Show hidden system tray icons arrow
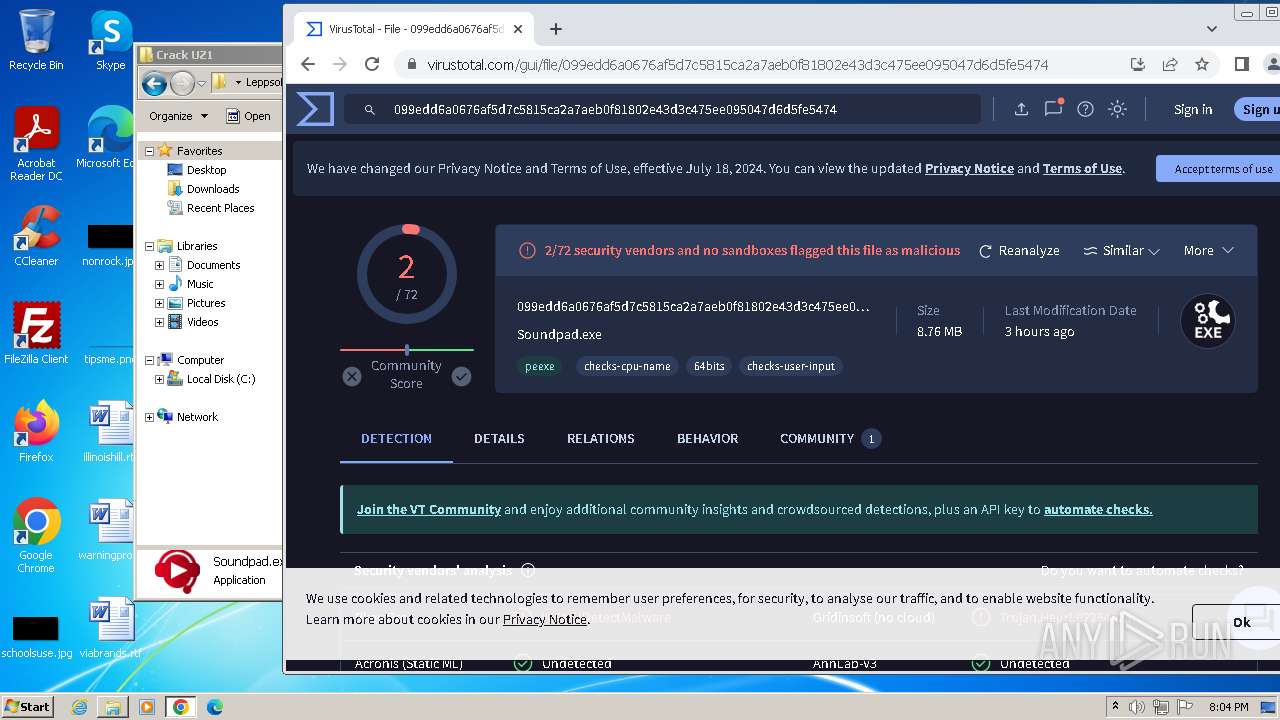 (1115, 707)
